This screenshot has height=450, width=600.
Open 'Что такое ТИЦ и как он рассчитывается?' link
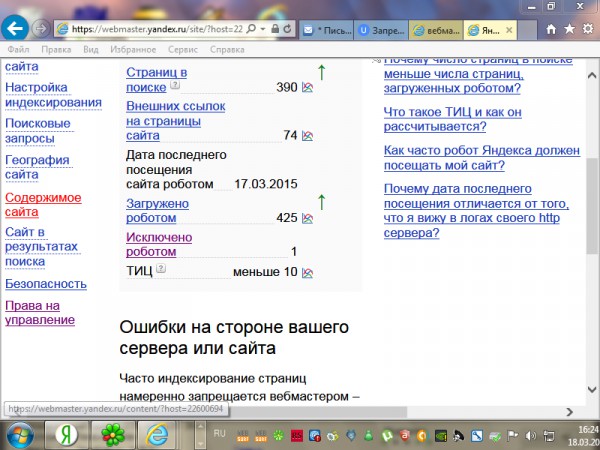pos(453,119)
